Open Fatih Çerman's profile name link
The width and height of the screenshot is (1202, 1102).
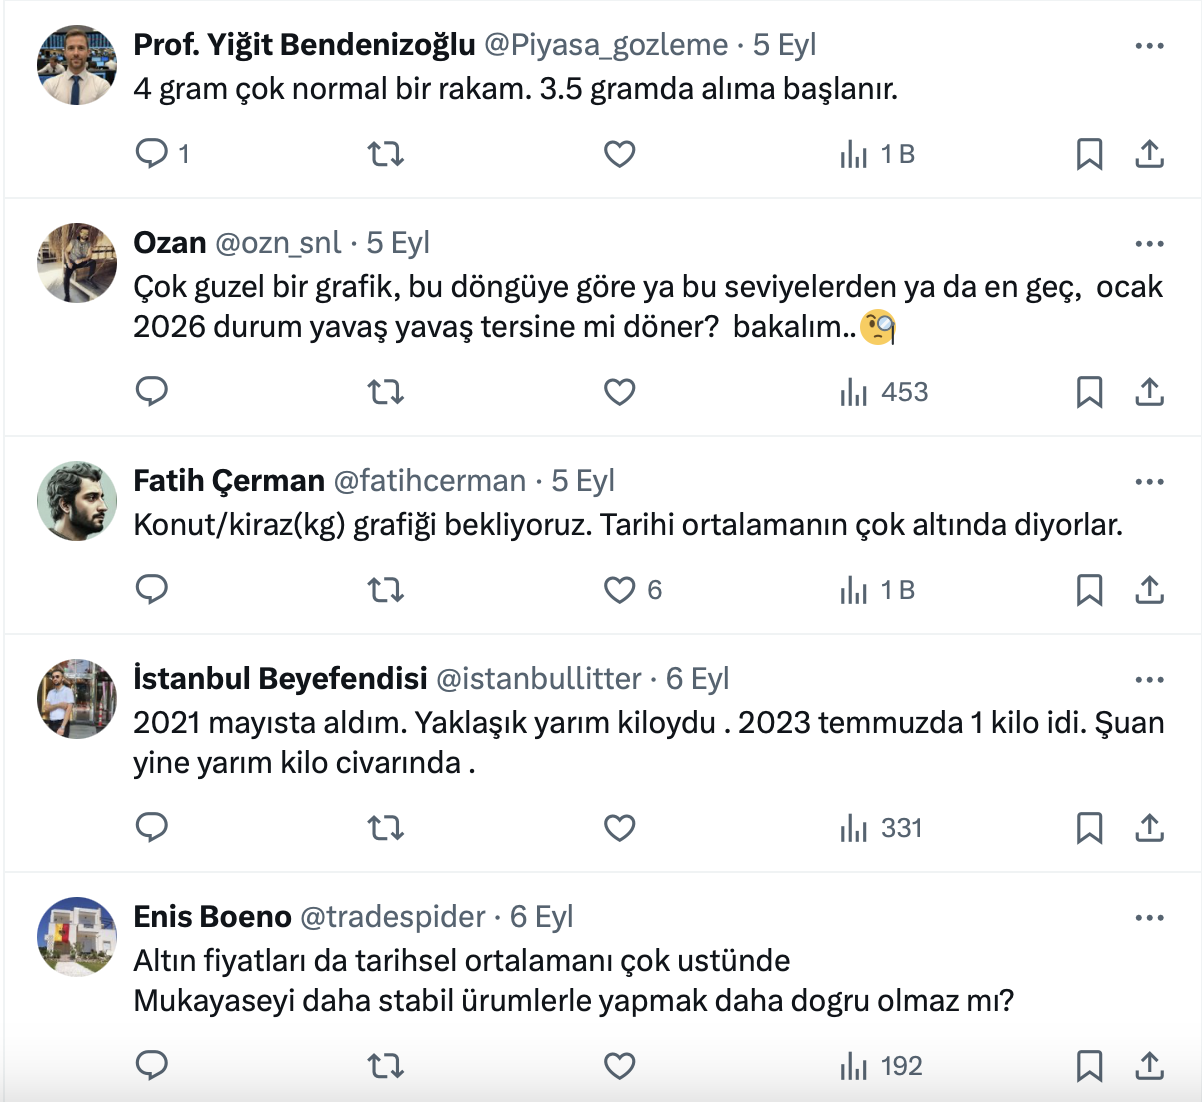[229, 481]
